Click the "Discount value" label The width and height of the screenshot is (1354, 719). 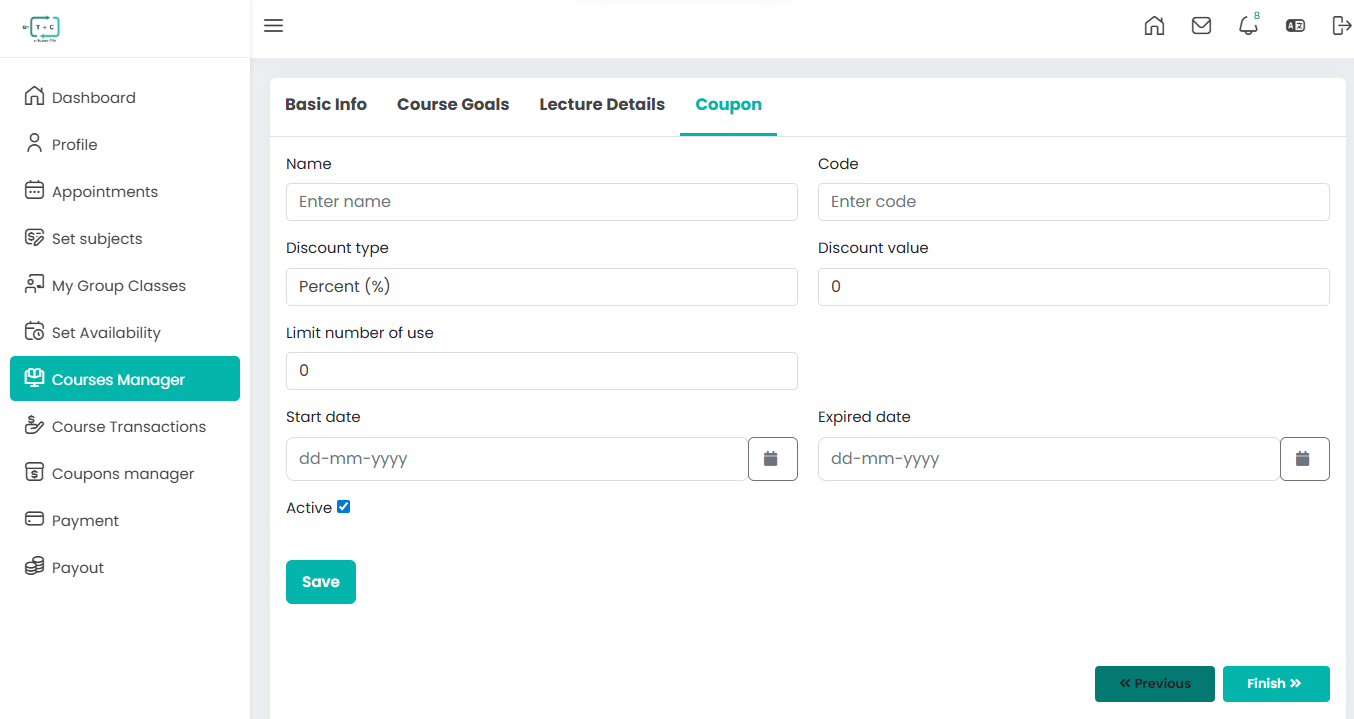873,248
